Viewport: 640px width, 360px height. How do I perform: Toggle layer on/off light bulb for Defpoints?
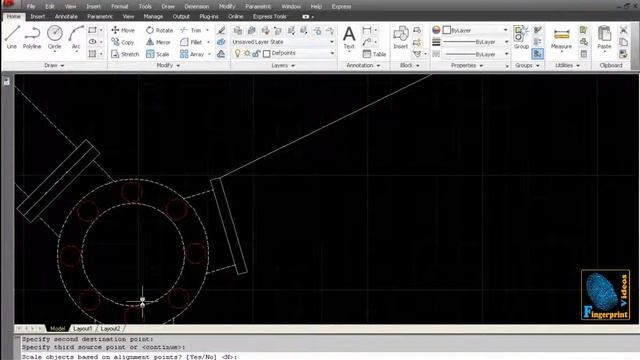pos(238,53)
